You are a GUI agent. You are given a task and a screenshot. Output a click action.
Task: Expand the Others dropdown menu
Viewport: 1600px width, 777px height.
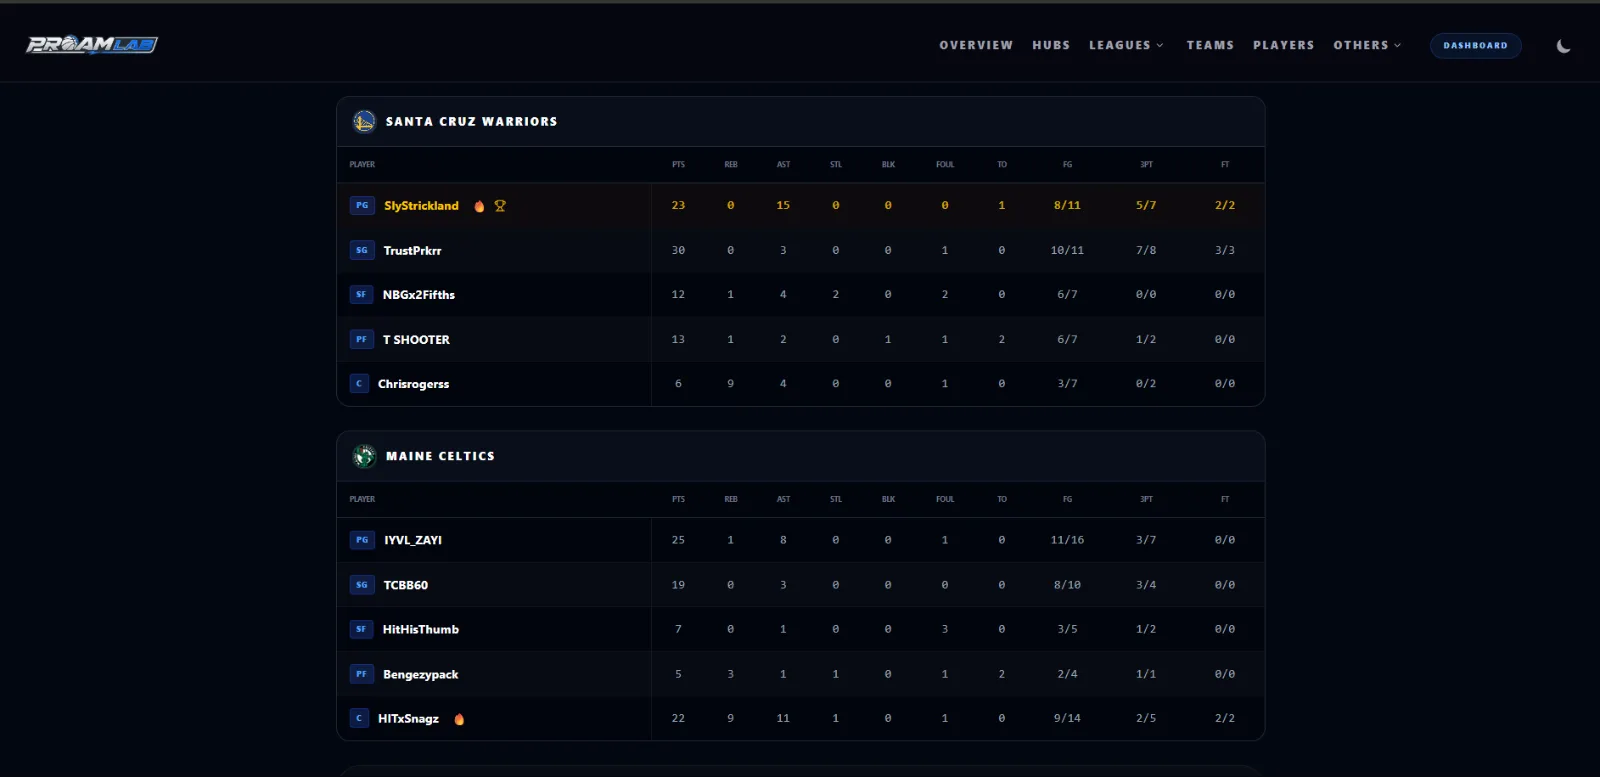(1367, 45)
